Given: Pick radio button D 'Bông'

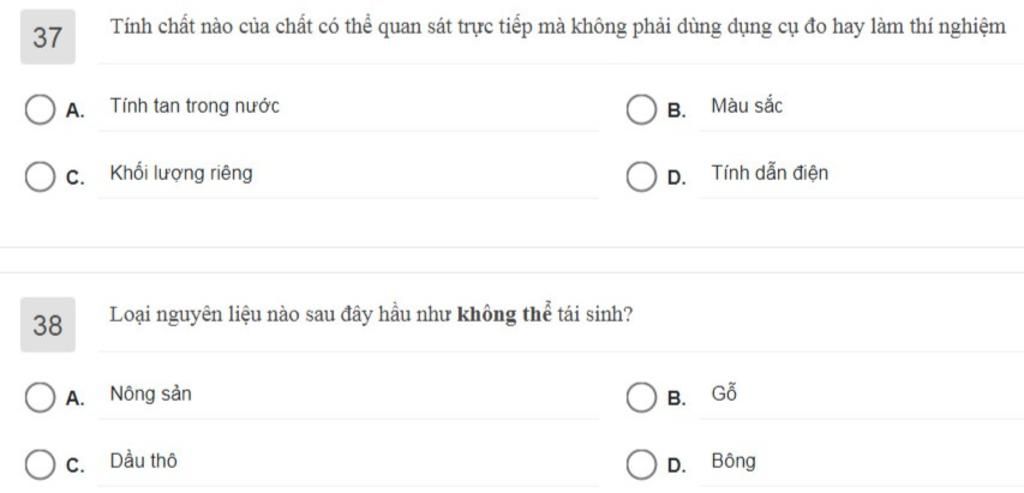Looking at the screenshot, I should click(641, 465).
